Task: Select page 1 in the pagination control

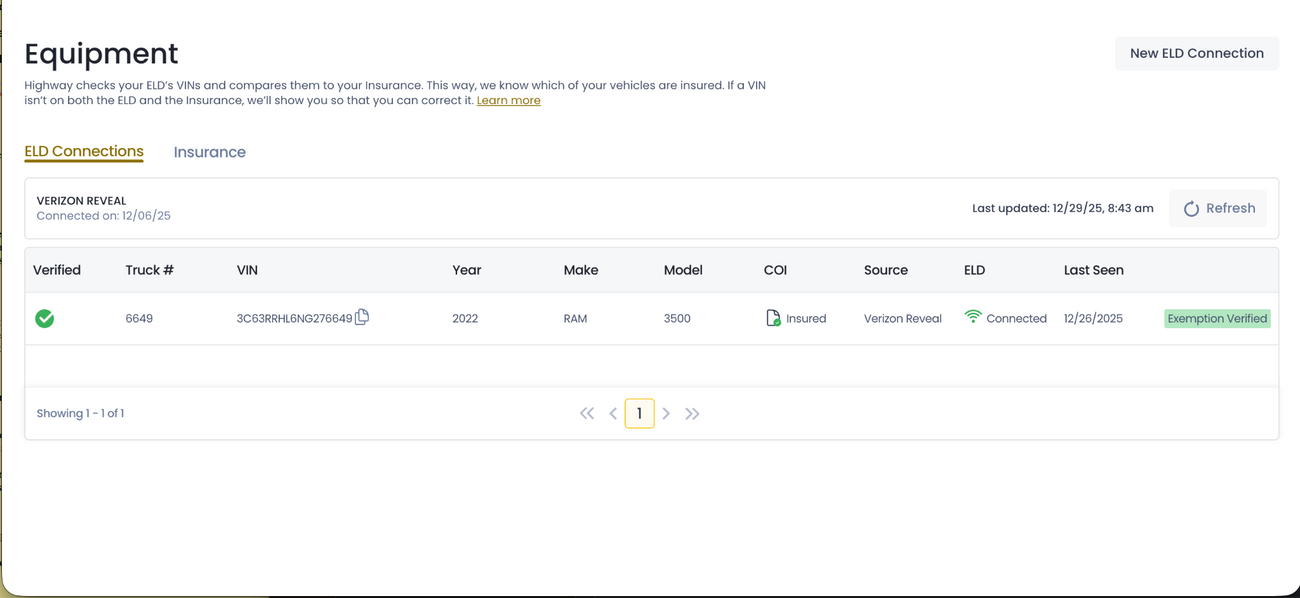Action: [640, 413]
